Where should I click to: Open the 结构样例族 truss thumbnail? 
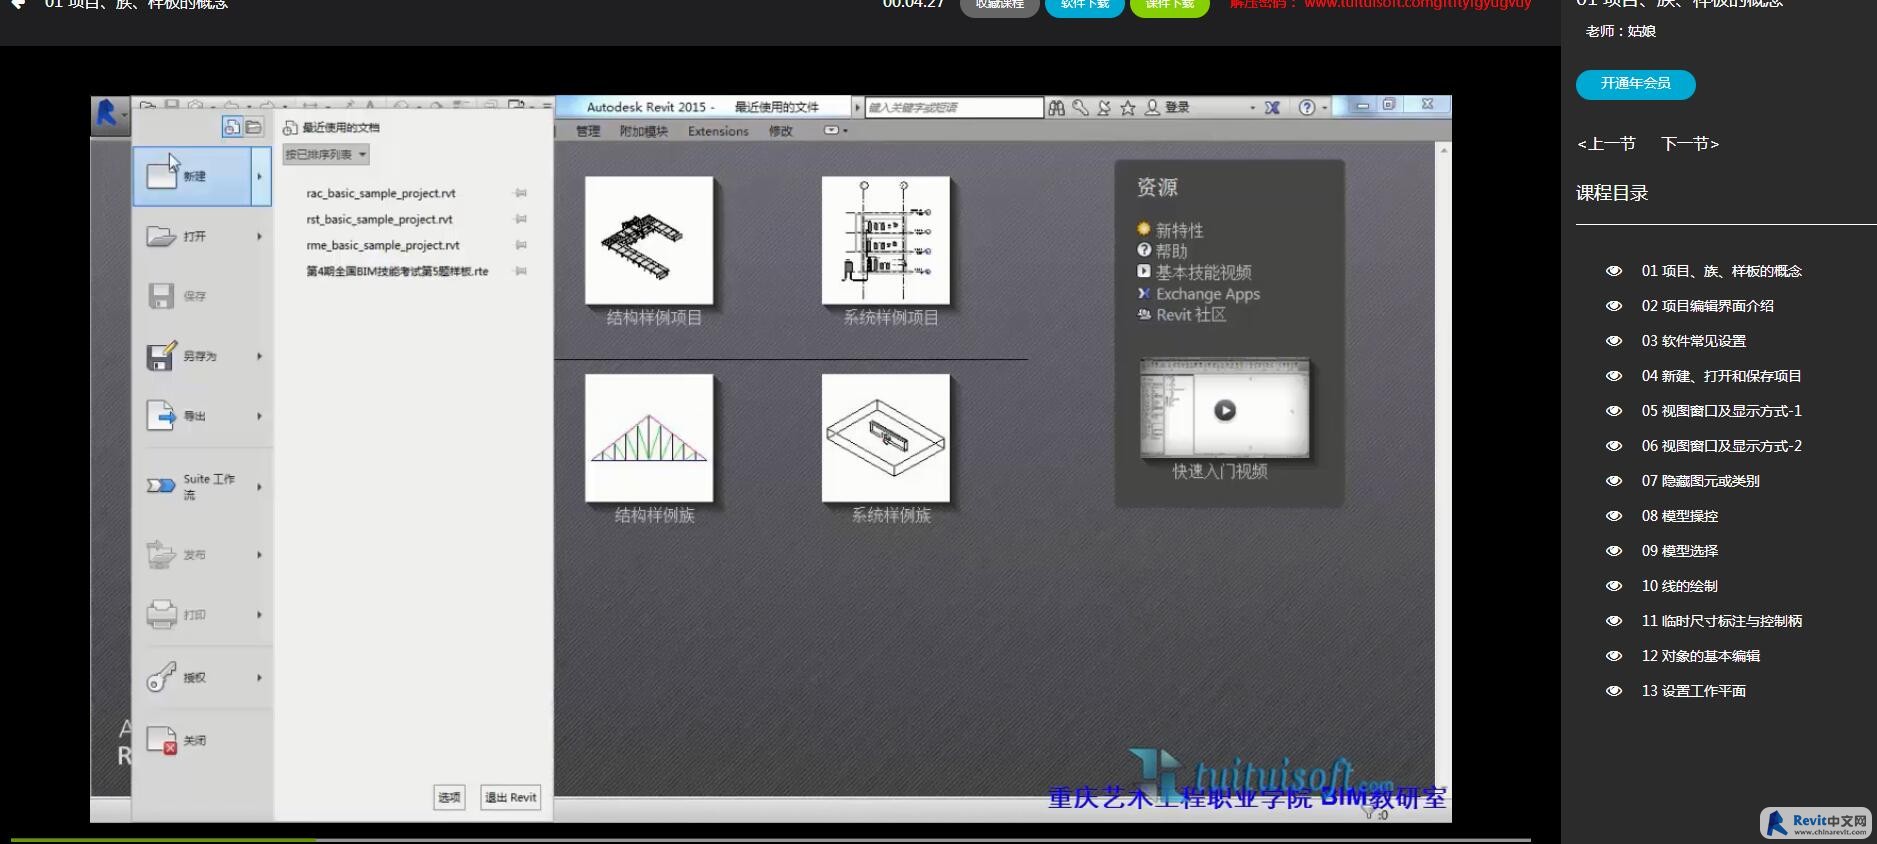pyautogui.click(x=649, y=438)
